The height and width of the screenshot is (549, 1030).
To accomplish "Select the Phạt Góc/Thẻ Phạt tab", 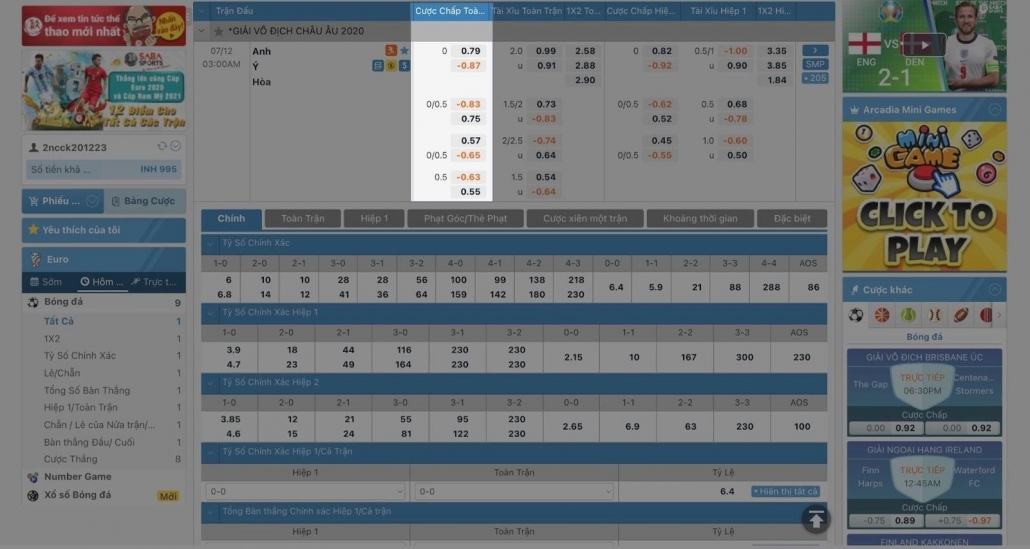I will [465, 219].
